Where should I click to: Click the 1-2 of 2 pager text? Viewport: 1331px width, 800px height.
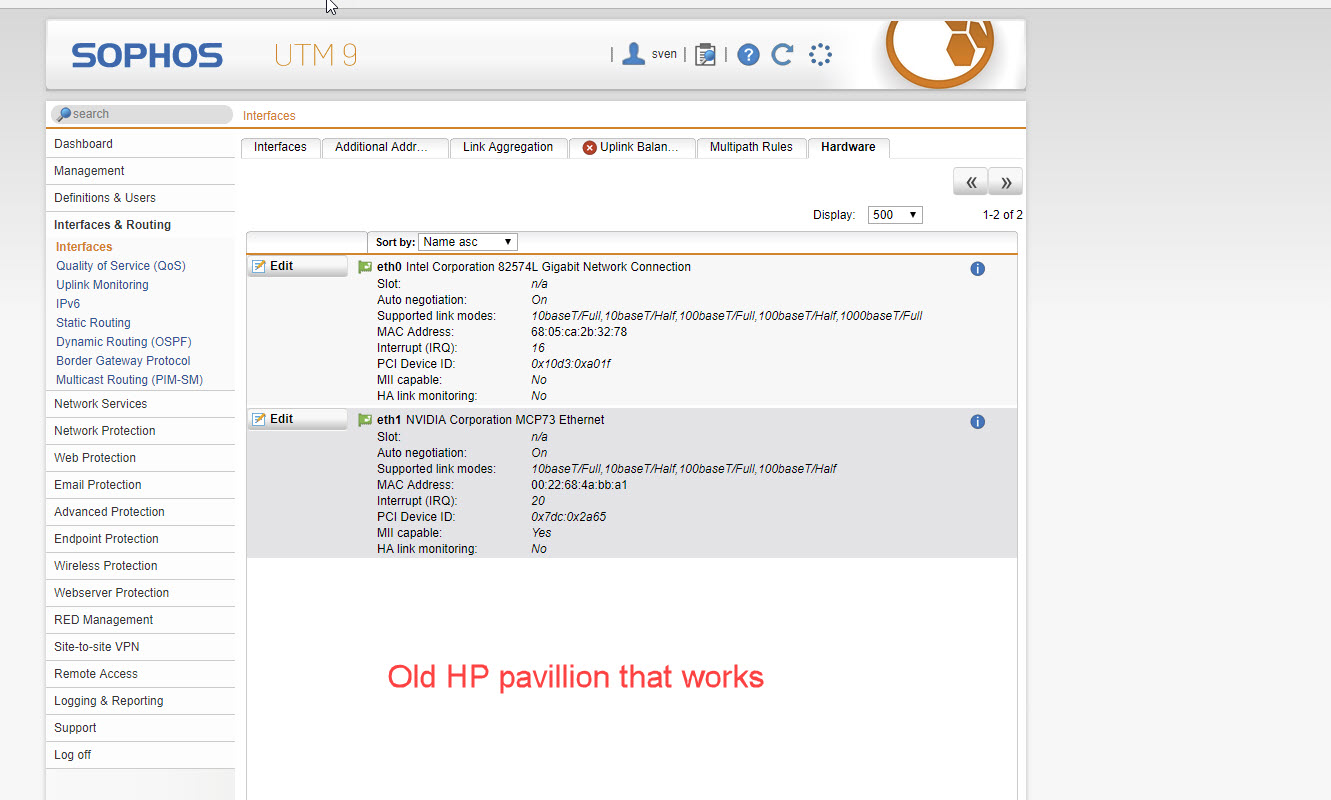pos(1003,215)
